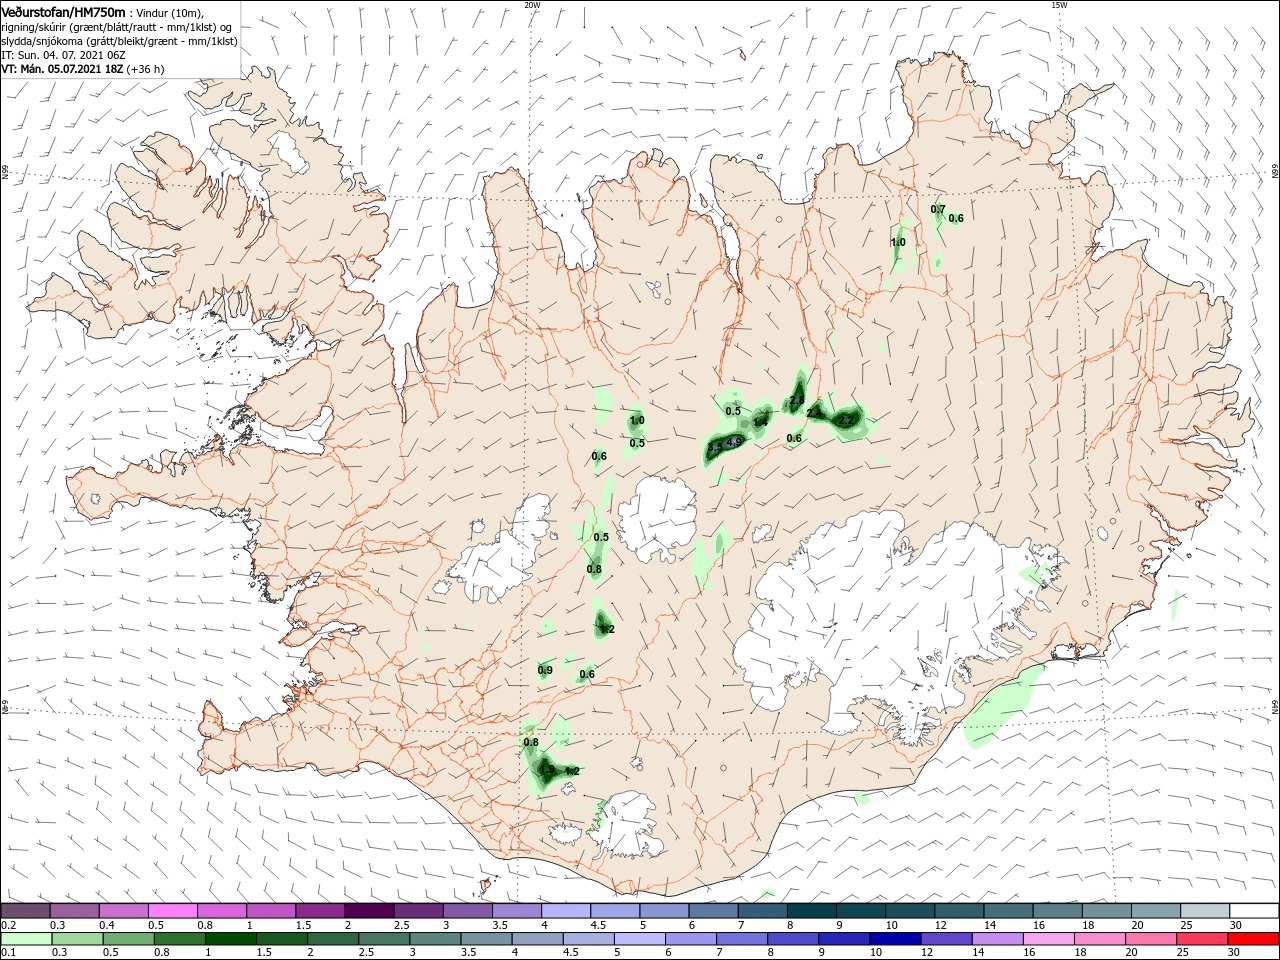Image resolution: width=1280 pixels, height=960 pixels.
Task: Click the '20W' longitude label
Action: pyautogui.click(x=532, y=5)
